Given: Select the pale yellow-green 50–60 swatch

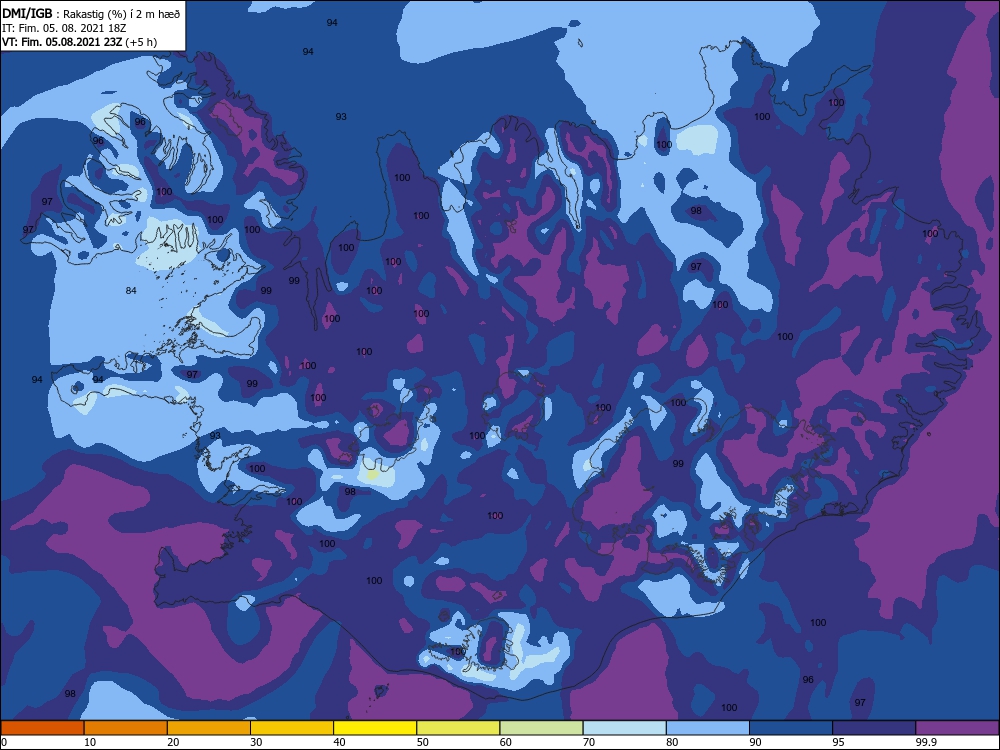Looking at the screenshot, I should 458,728.
